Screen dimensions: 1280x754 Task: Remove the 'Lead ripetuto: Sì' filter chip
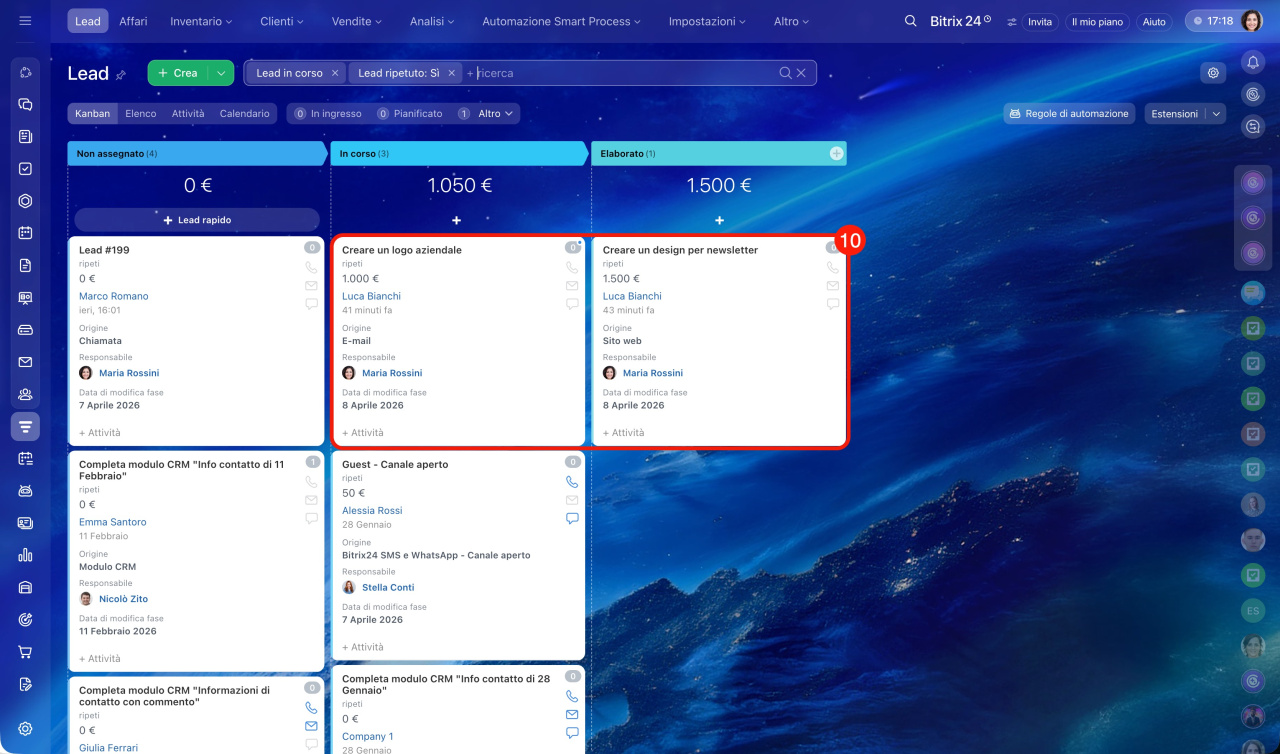(x=452, y=73)
